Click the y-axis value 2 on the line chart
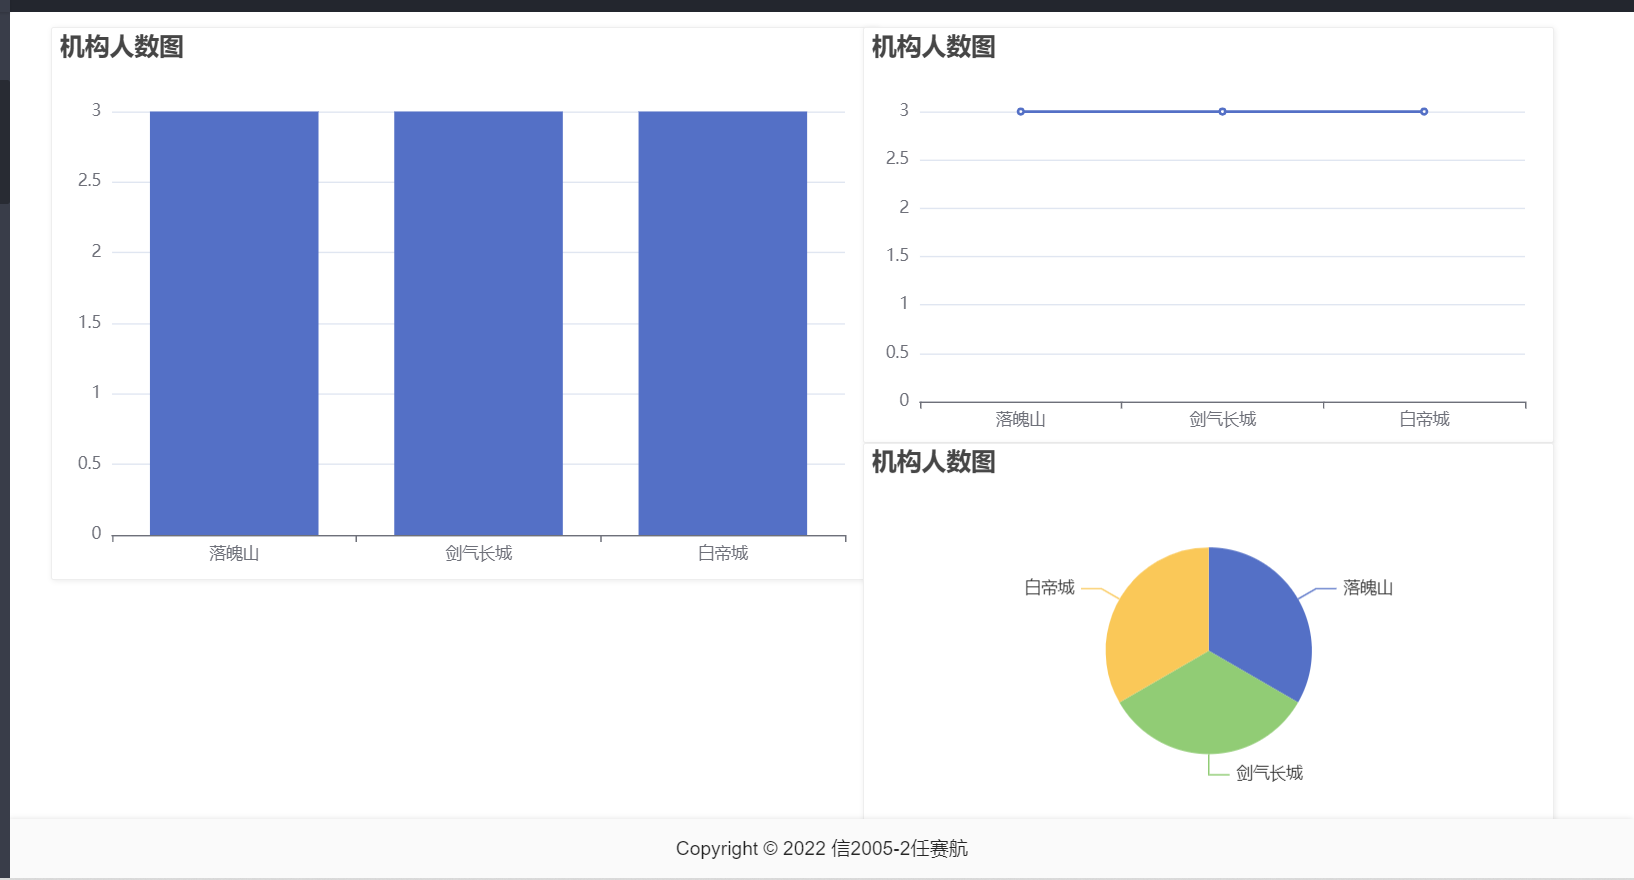This screenshot has height=880, width=1634. click(x=904, y=207)
